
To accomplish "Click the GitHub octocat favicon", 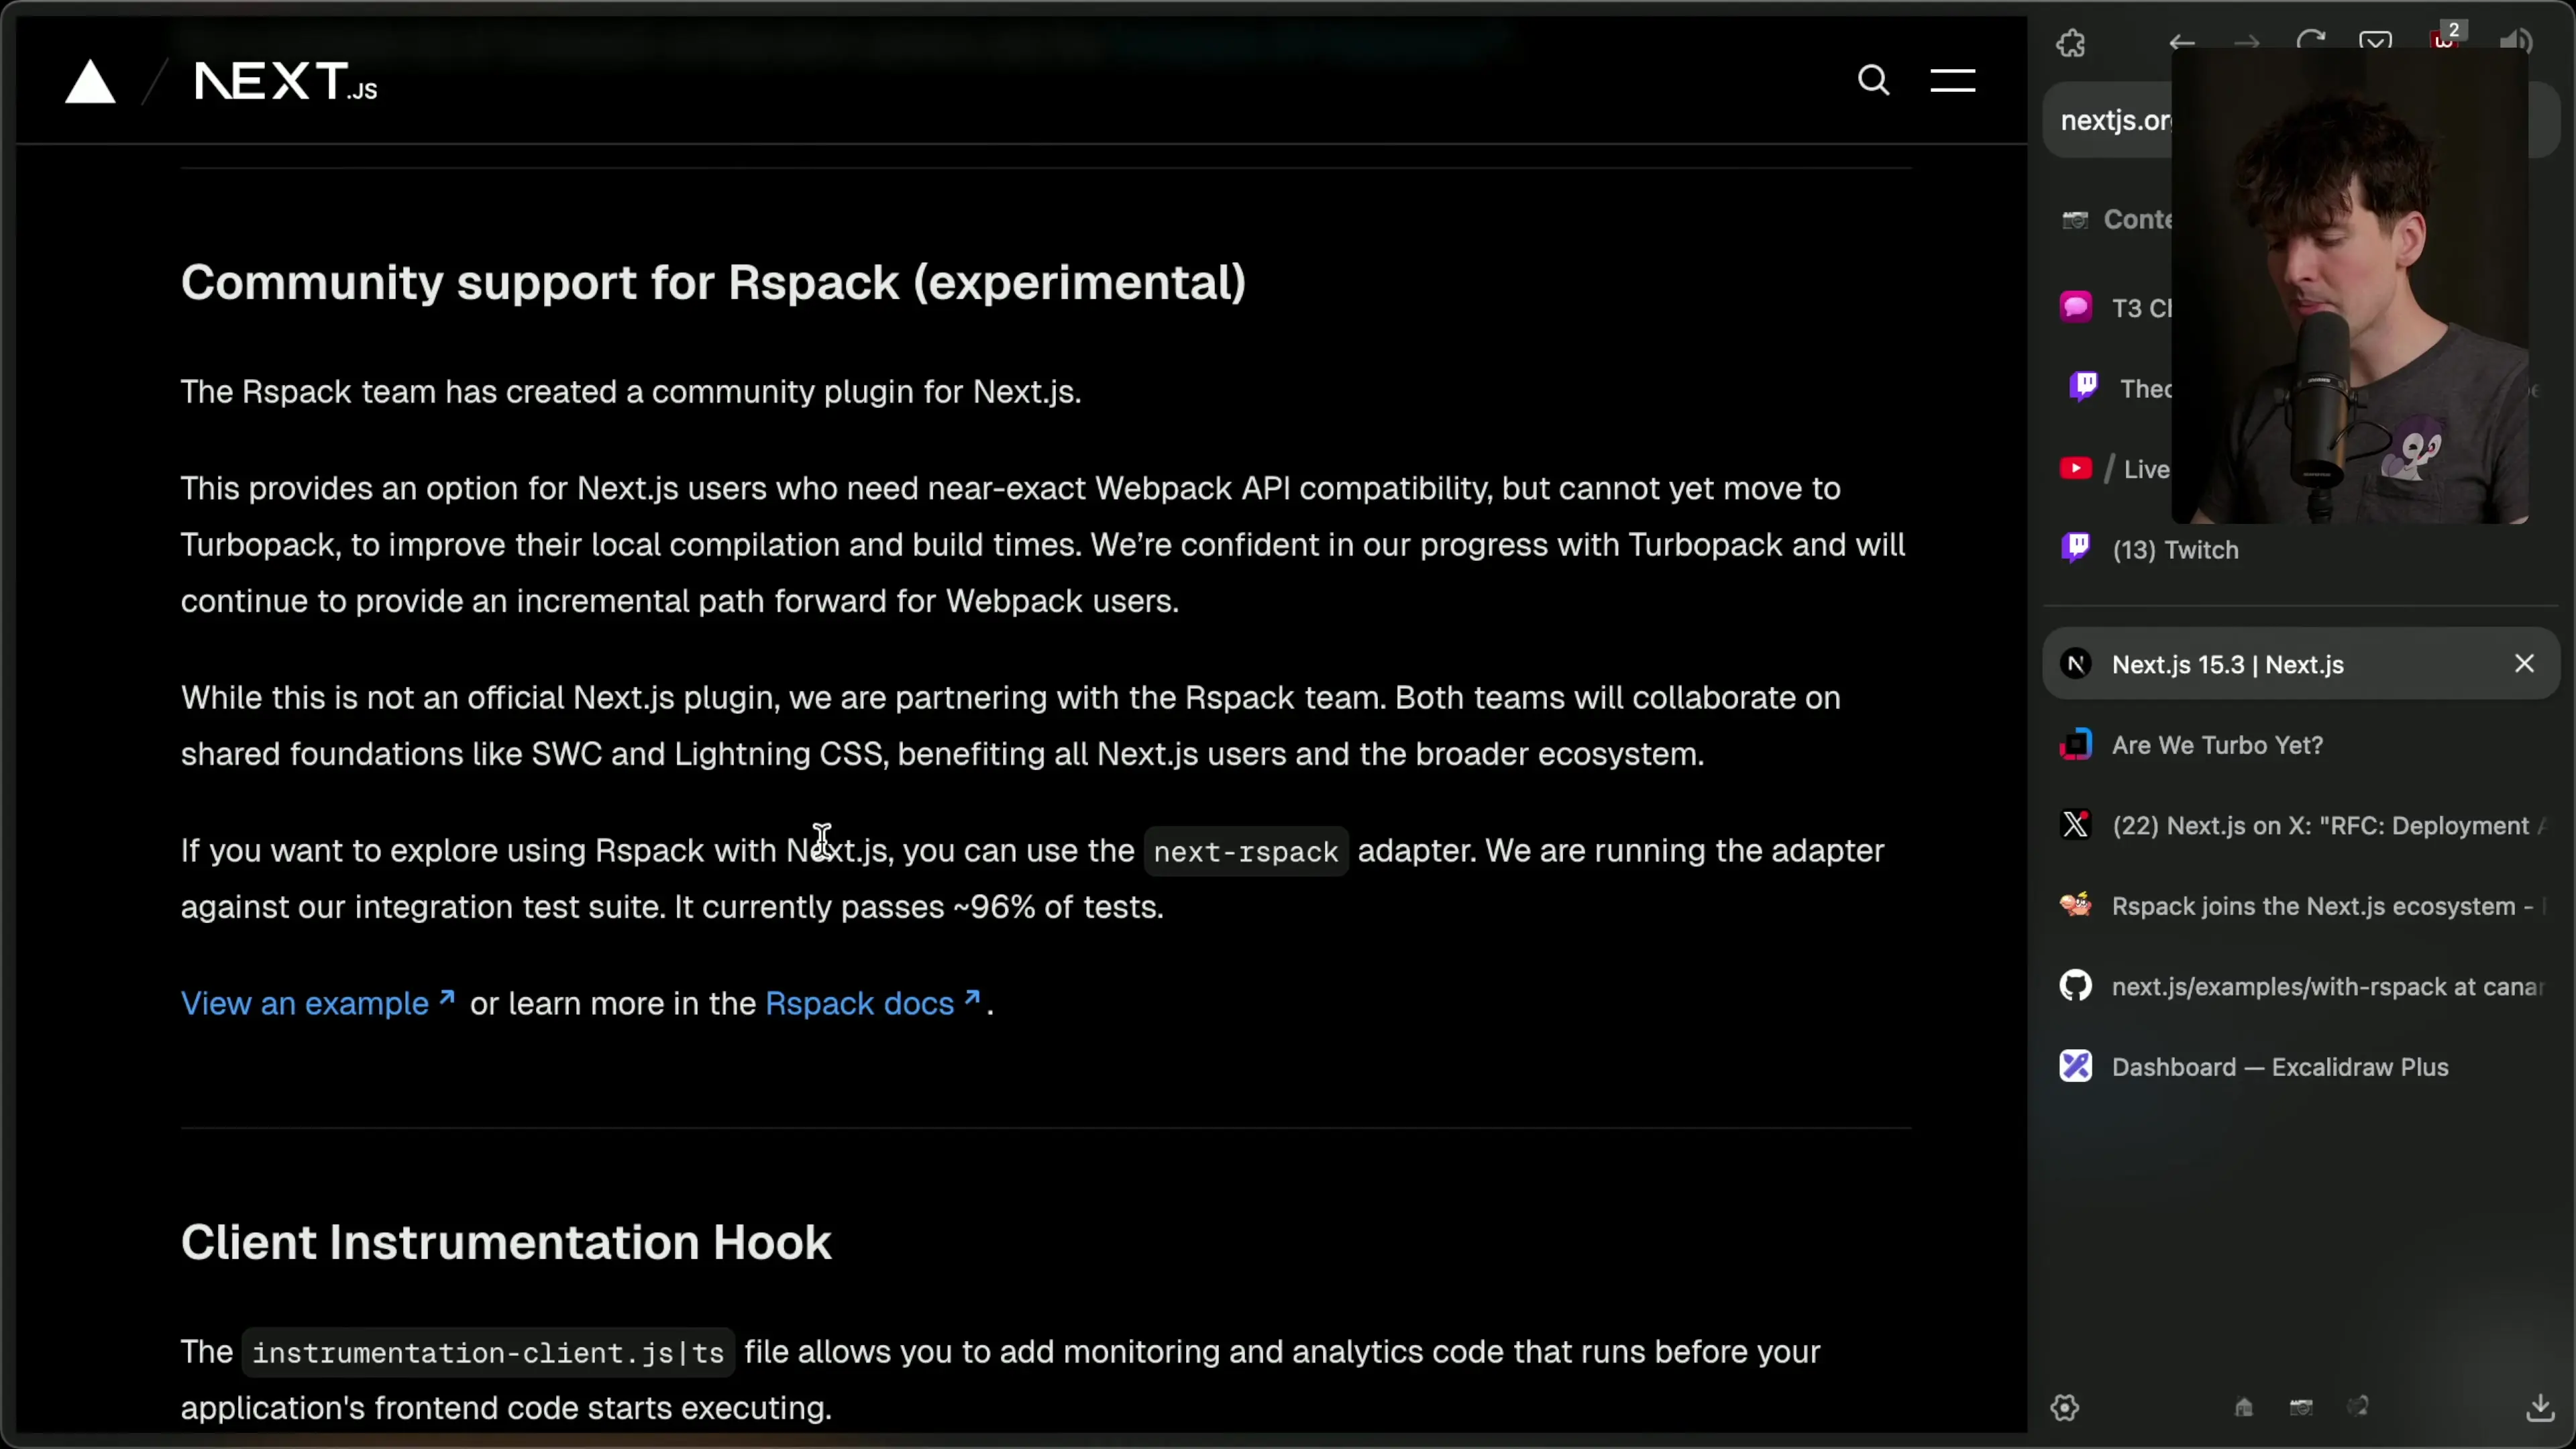I will pos(2076,986).
